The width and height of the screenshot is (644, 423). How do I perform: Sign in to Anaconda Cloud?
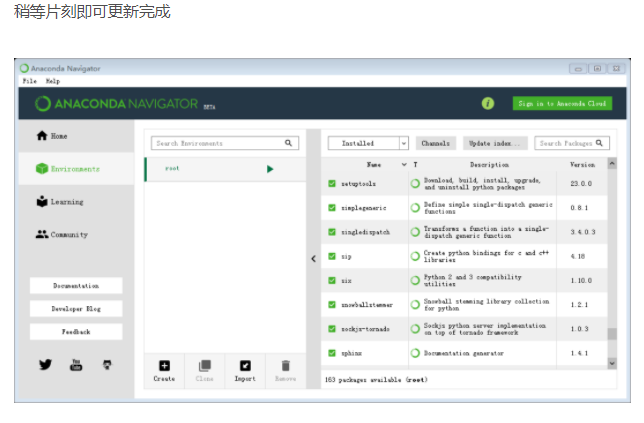[x=562, y=103]
